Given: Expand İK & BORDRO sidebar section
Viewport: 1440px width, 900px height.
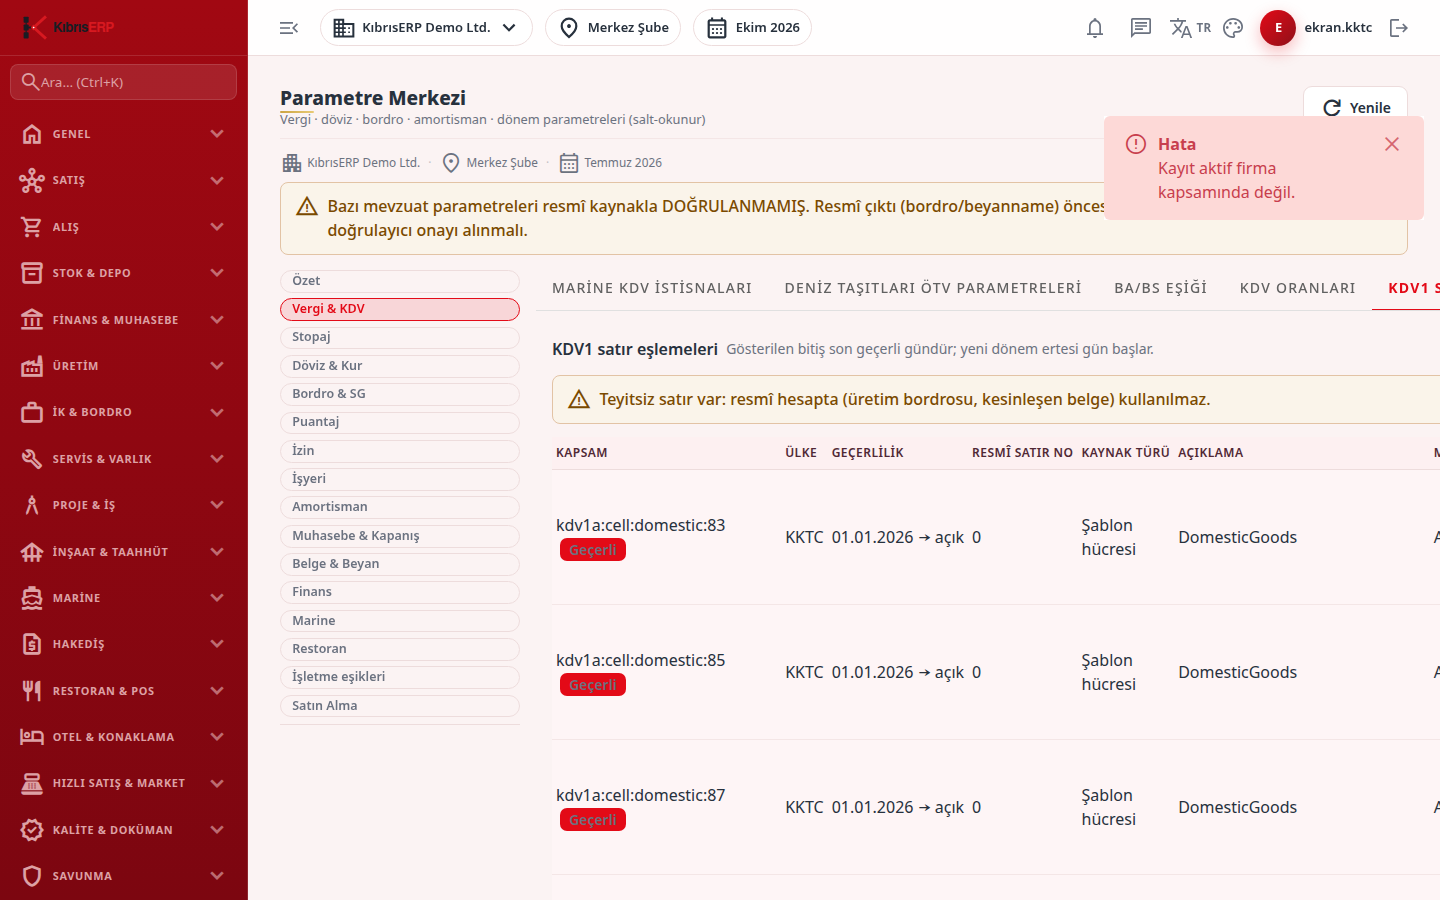Looking at the screenshot, I should (124, 412).
